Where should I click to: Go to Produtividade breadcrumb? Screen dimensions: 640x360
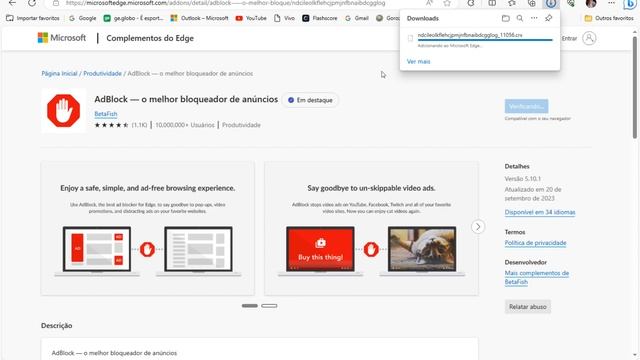[x=102, y=73]
